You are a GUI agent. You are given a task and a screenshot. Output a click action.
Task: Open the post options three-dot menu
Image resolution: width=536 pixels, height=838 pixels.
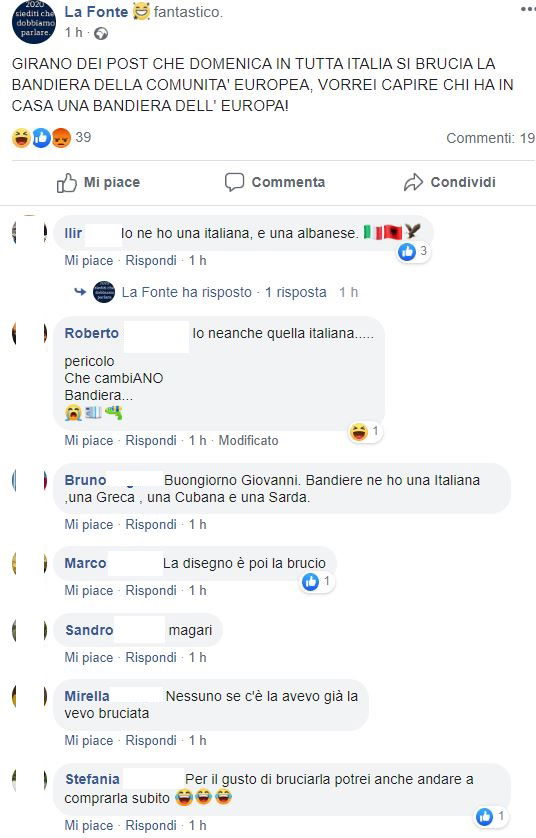tap(528, 10)
